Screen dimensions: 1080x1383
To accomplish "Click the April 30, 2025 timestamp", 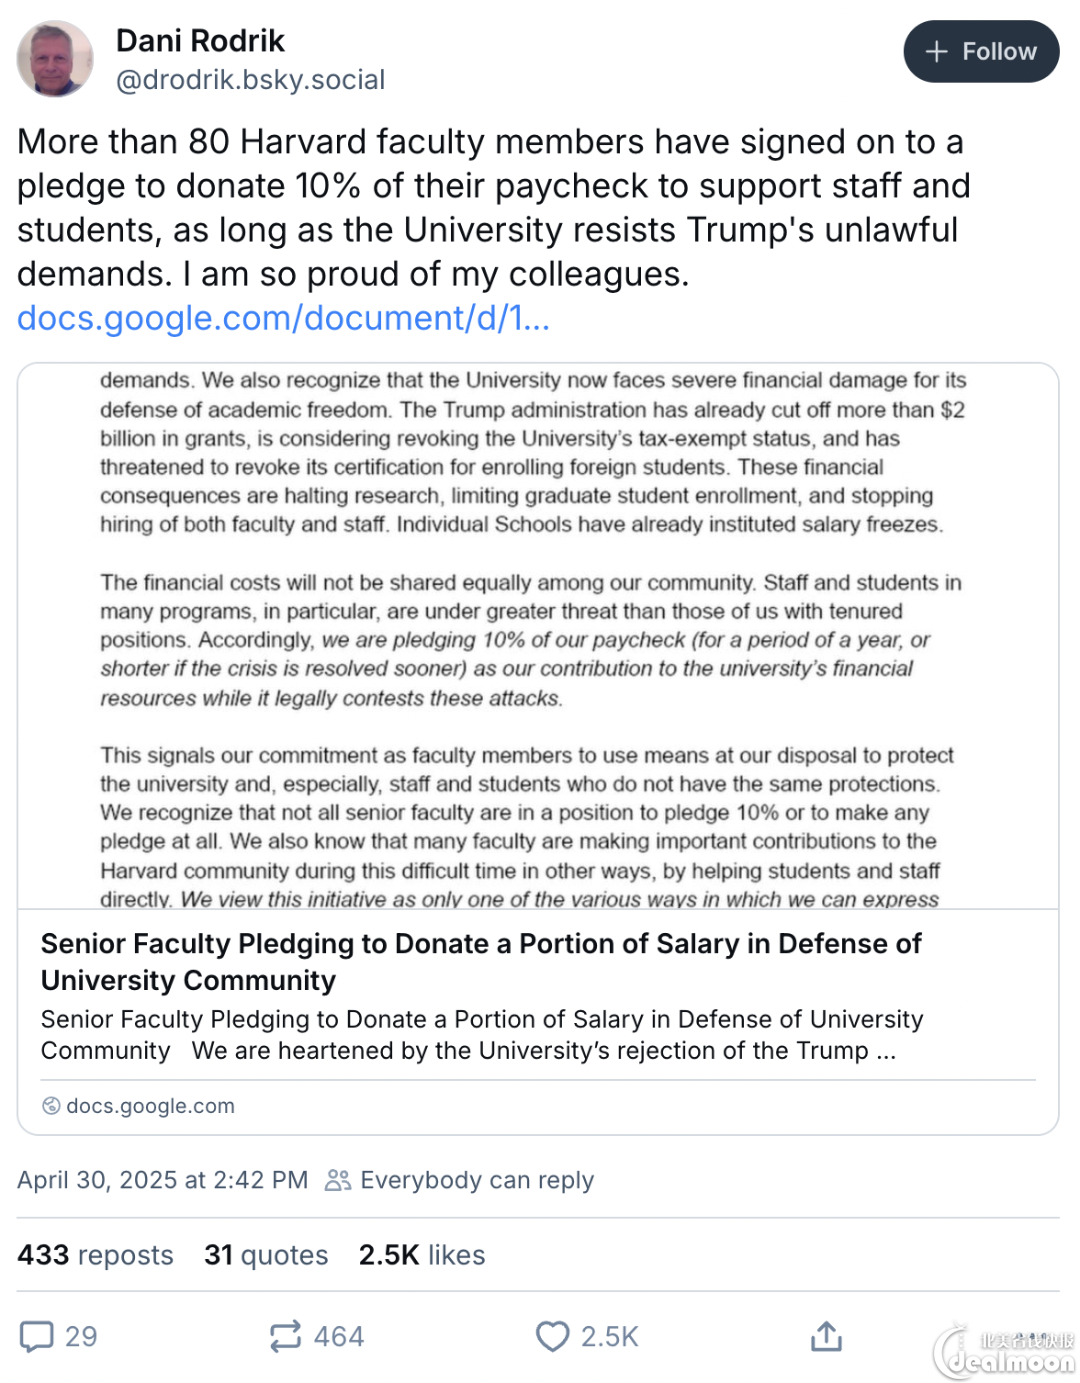I will (x=162, y=1180).
